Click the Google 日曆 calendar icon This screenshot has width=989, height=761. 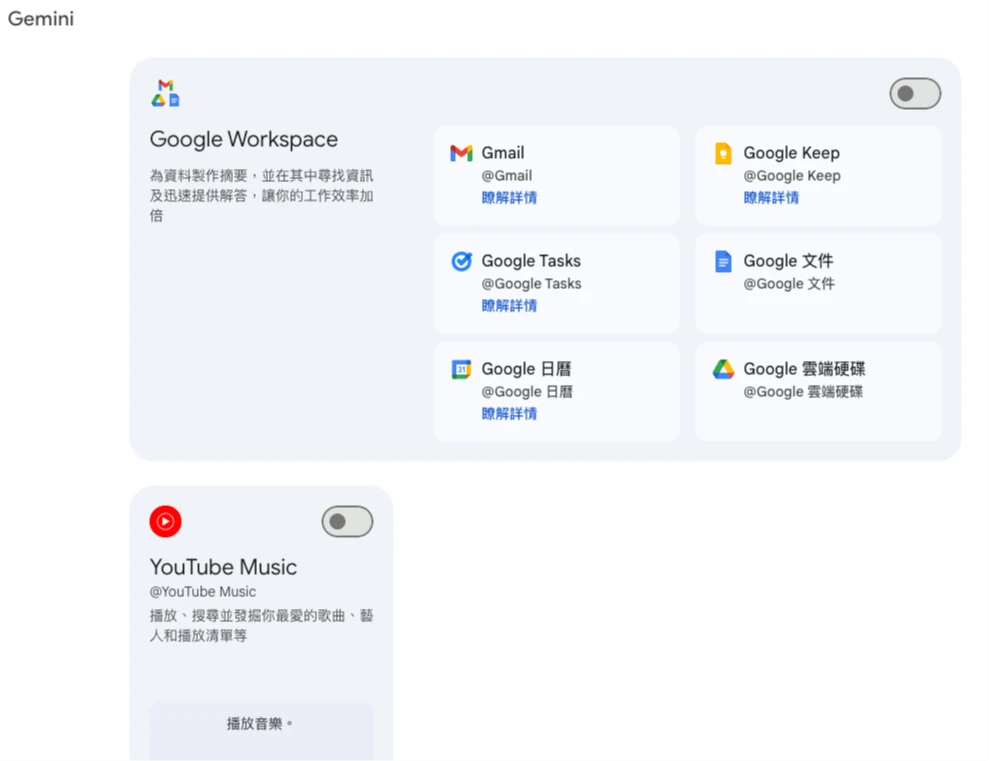461,369
